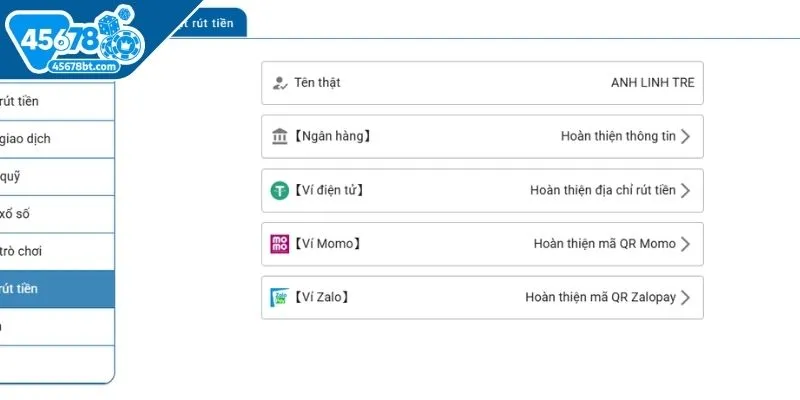800x400 pixels.
Task: Select the highlighted rút tiền sidebar item
Action: [57, 289]
